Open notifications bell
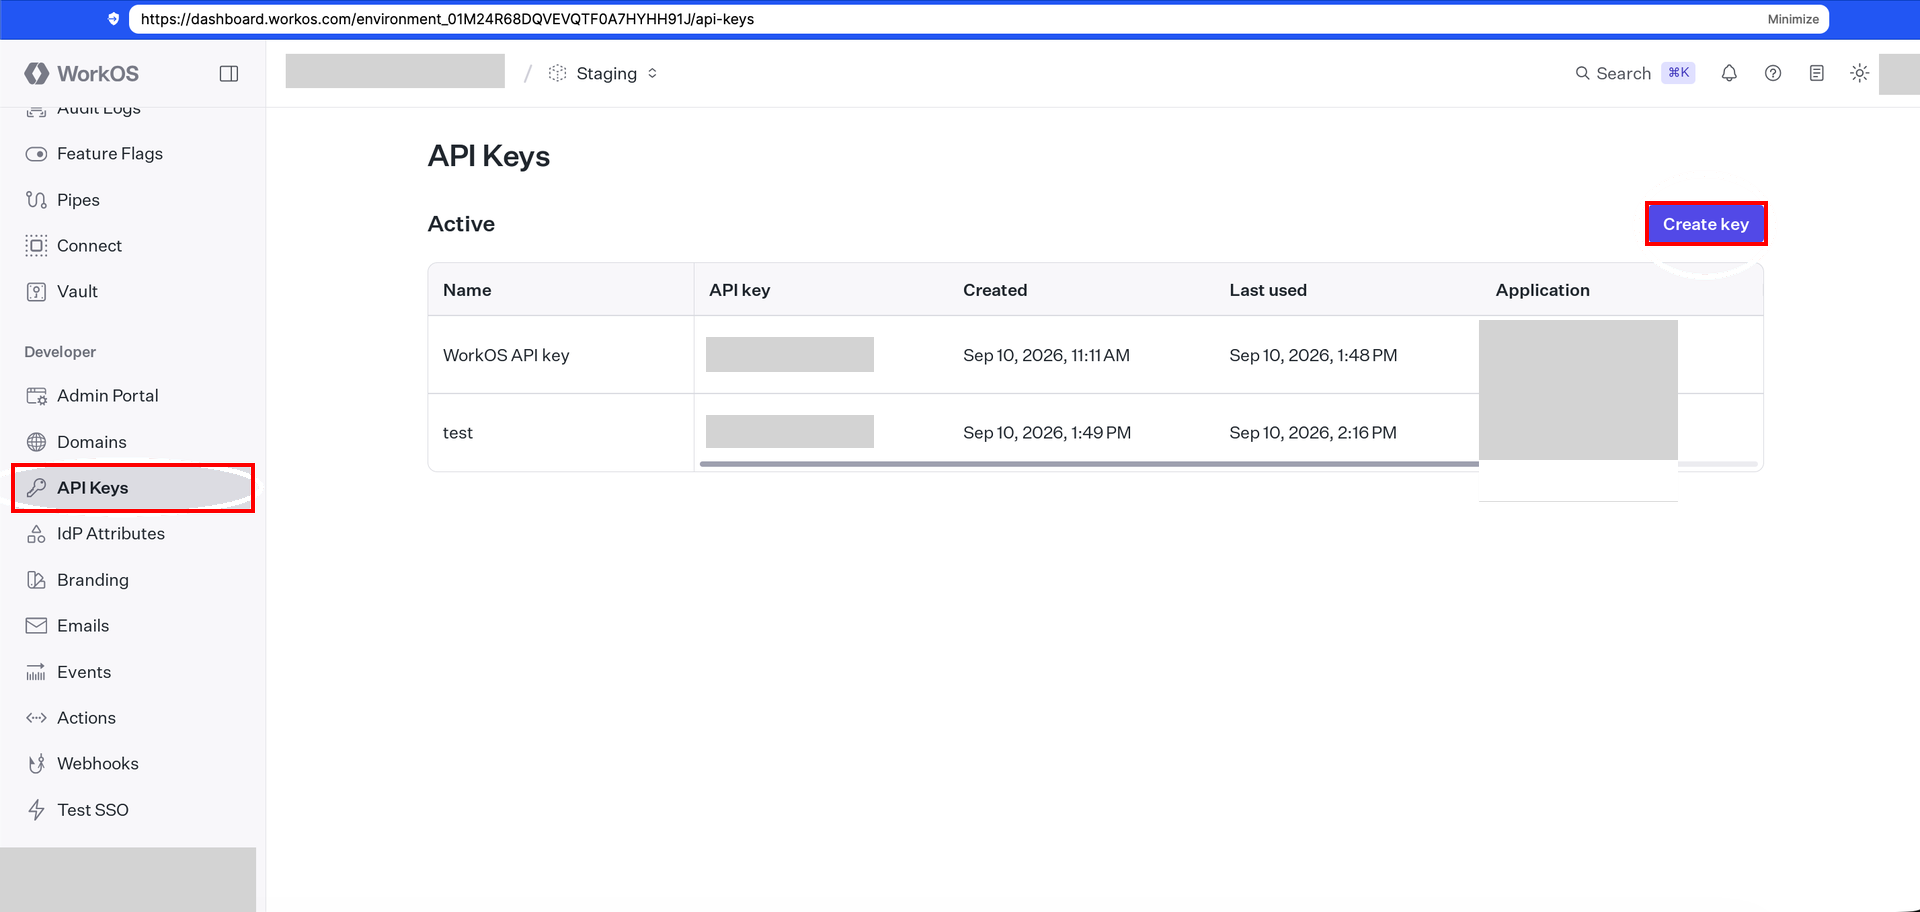1920x912 pixels. coord(1729,73)
